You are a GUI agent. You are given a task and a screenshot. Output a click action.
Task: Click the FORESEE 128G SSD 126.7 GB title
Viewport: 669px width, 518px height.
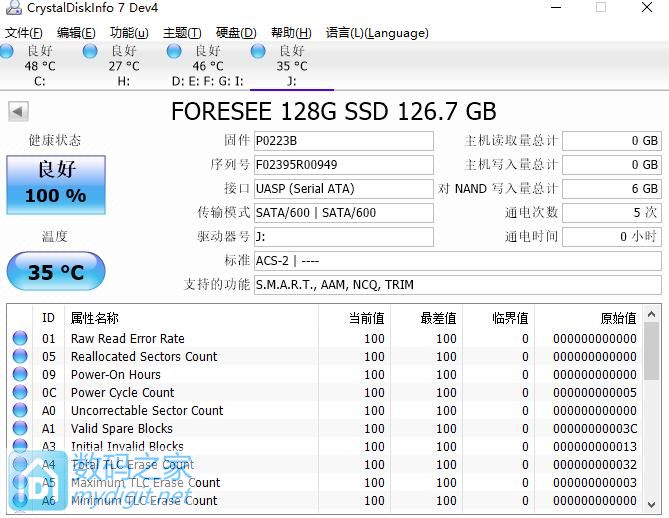click(x=334, y=111)
